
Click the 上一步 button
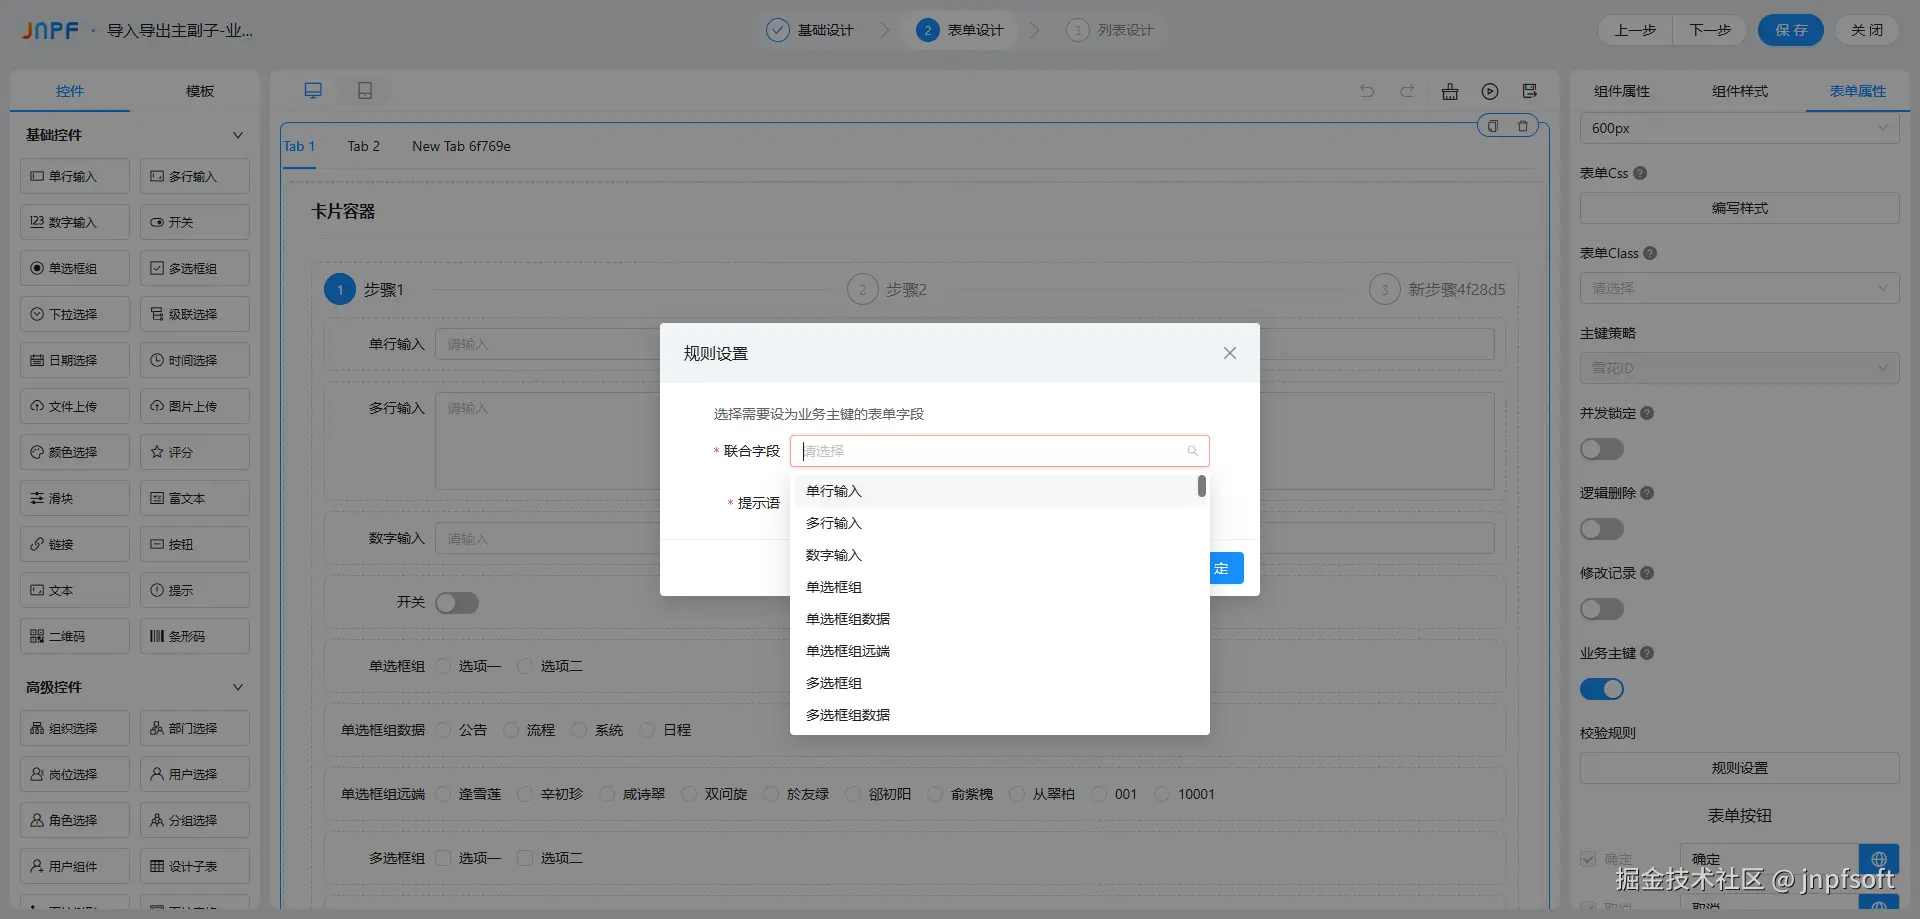(1635, 30)
